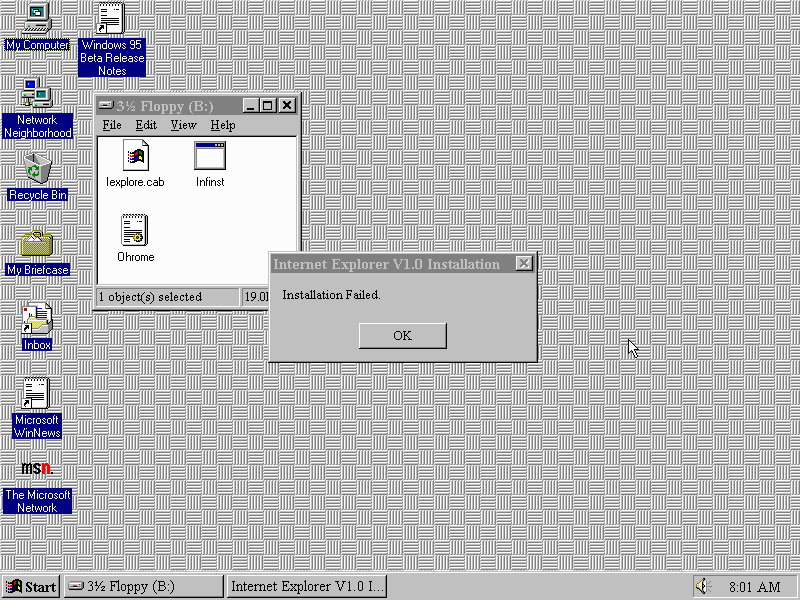Switch to 3½ Floppy (B:) taskbar button
The height and width of the screenshot is (600, 800).
click(x=143, y=586)
